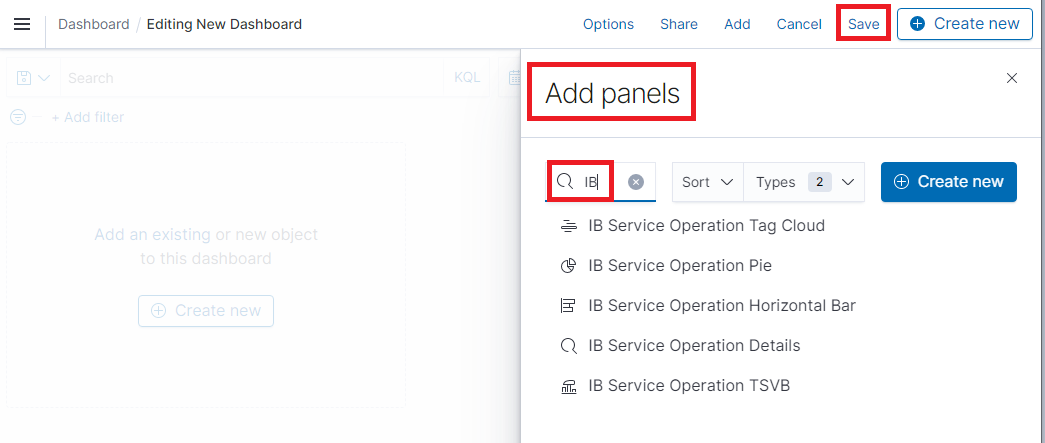This screenshot has height=443, width=1045.
Task: Go to the Dashboard breadcrumb link
Action: pos(93,24)
